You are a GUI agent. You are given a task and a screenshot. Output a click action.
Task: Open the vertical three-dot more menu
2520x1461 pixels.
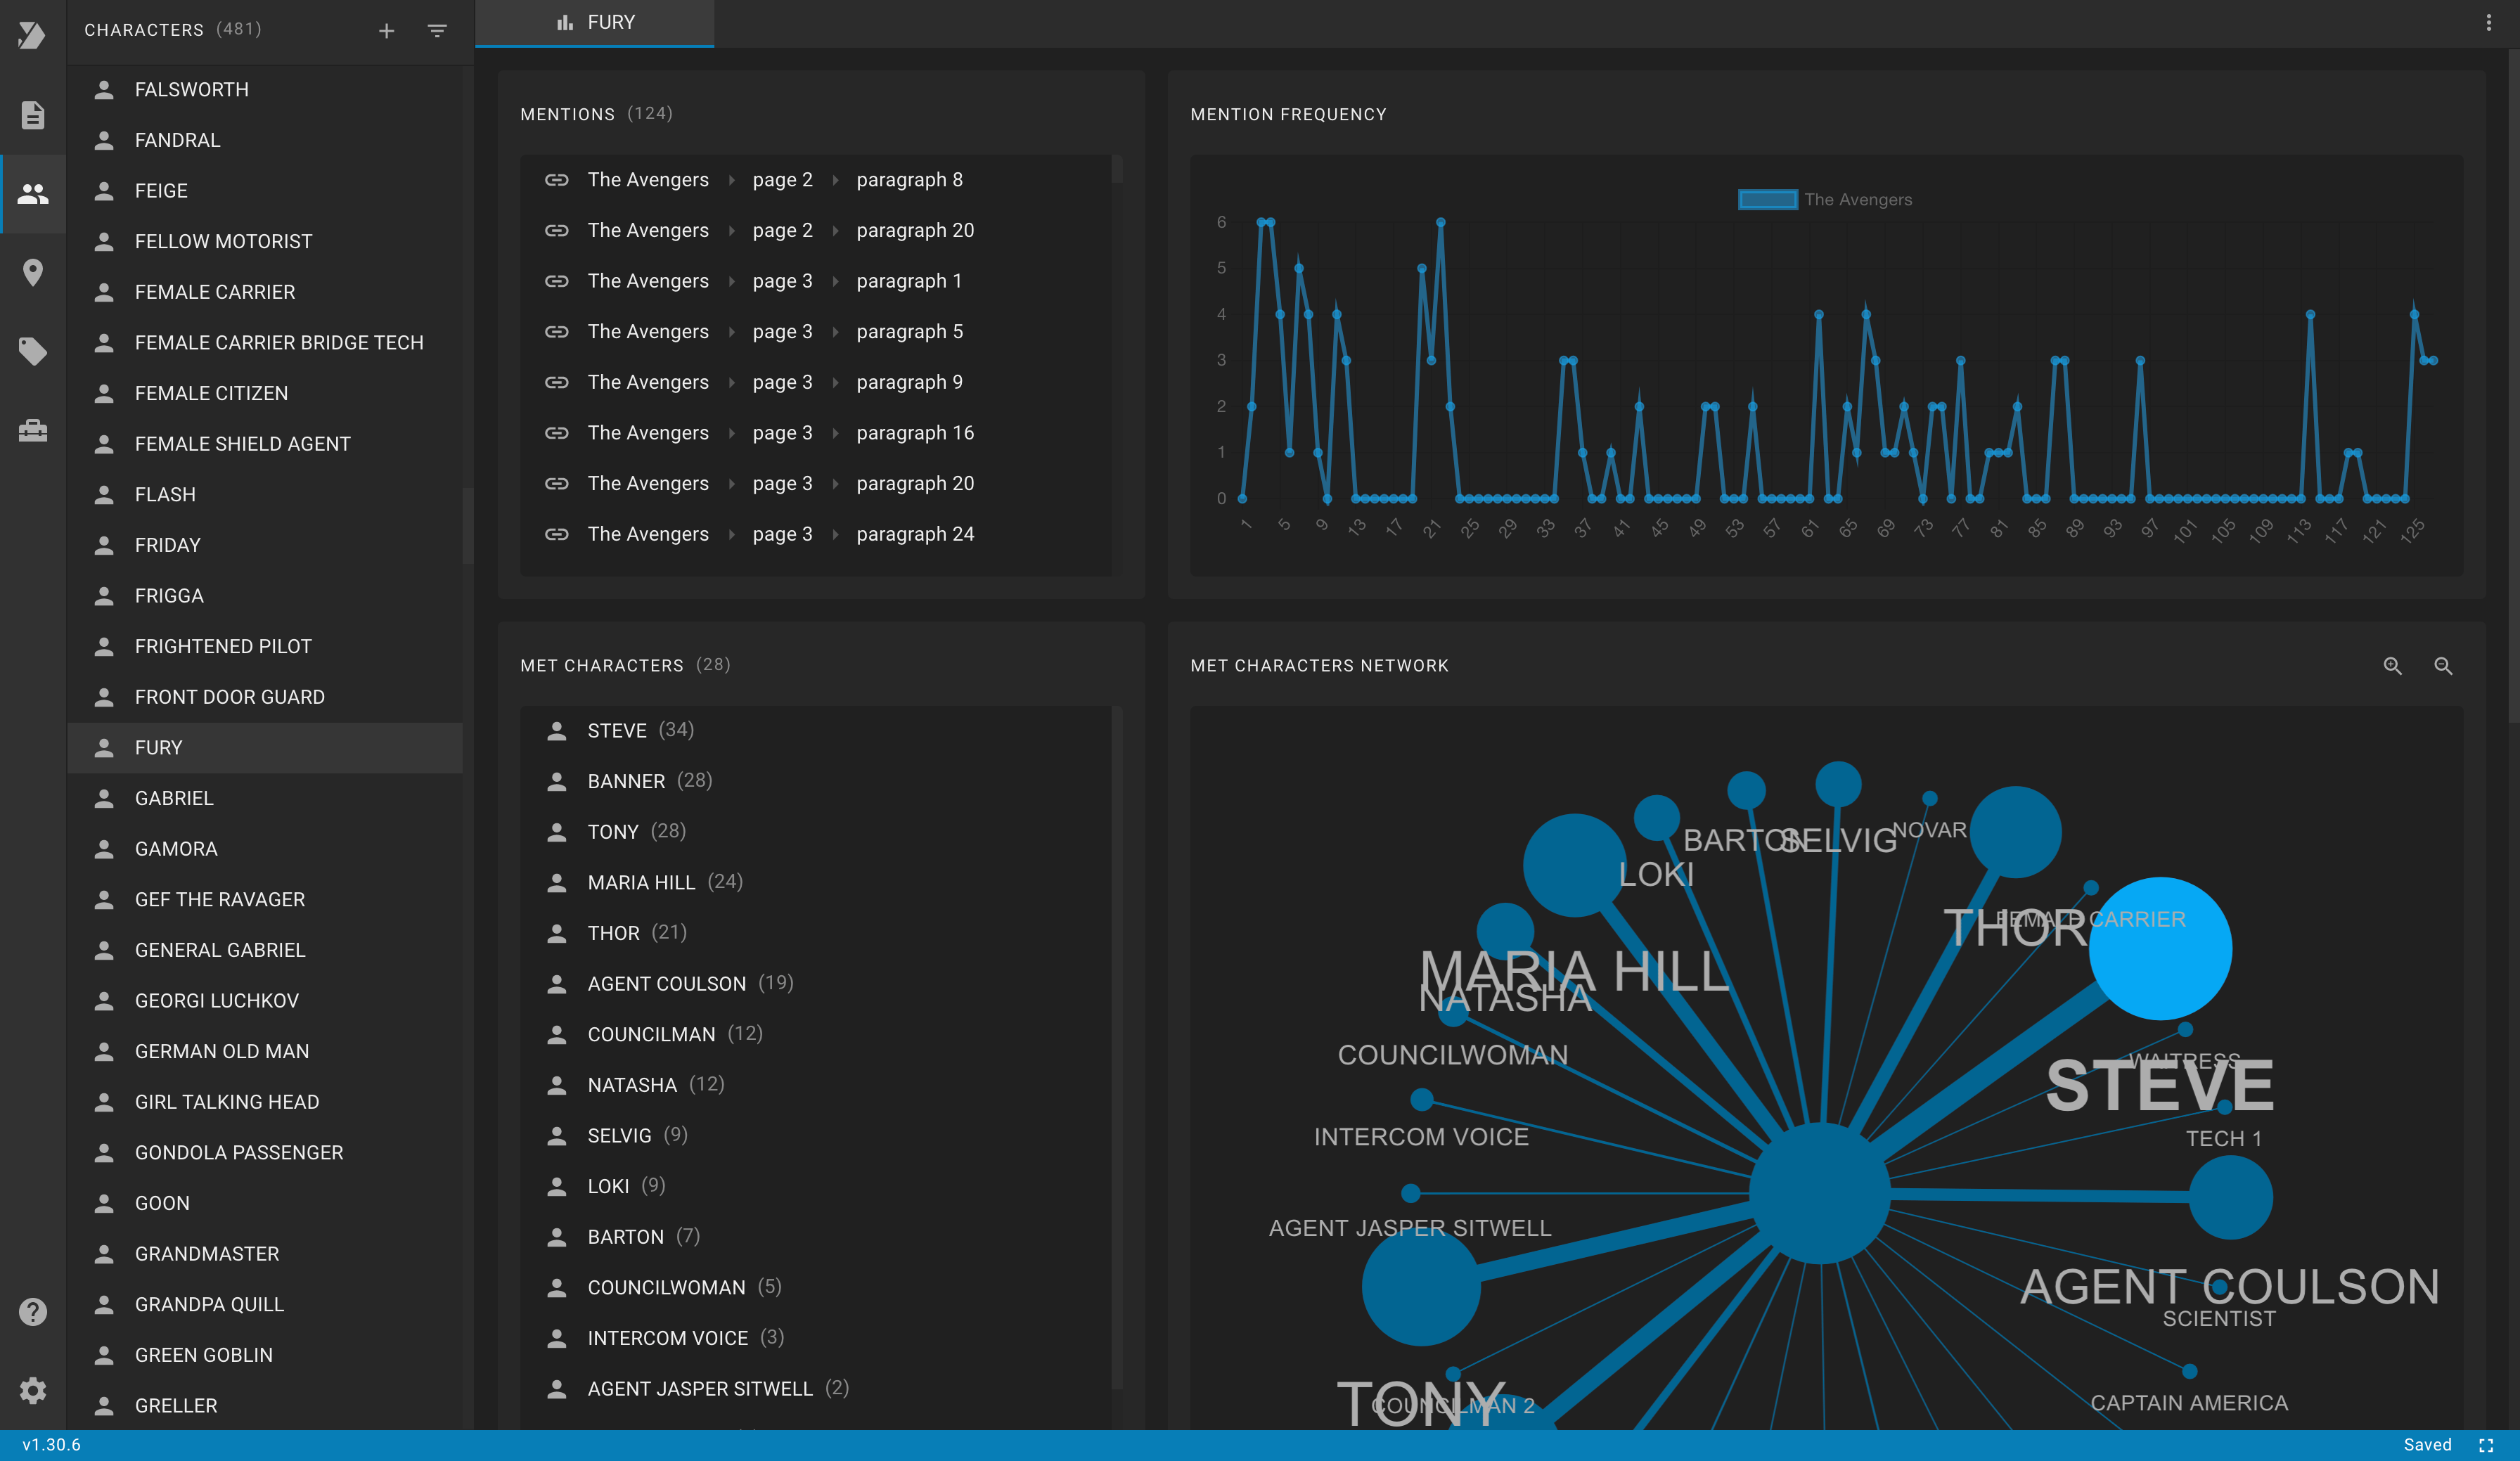(2489, 22)
